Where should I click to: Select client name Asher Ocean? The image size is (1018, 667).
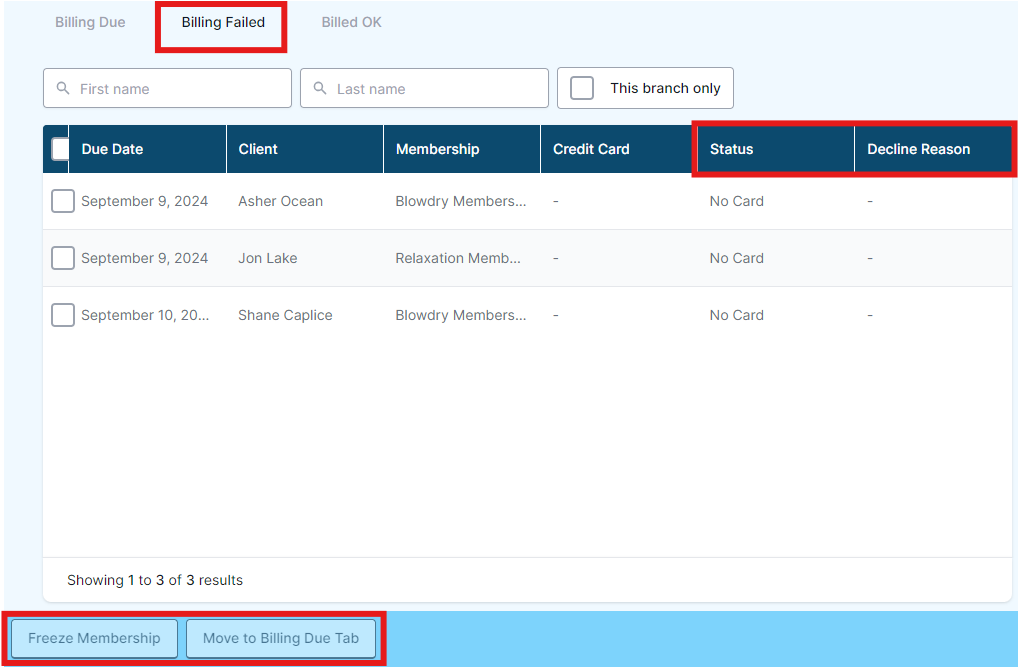280,201
